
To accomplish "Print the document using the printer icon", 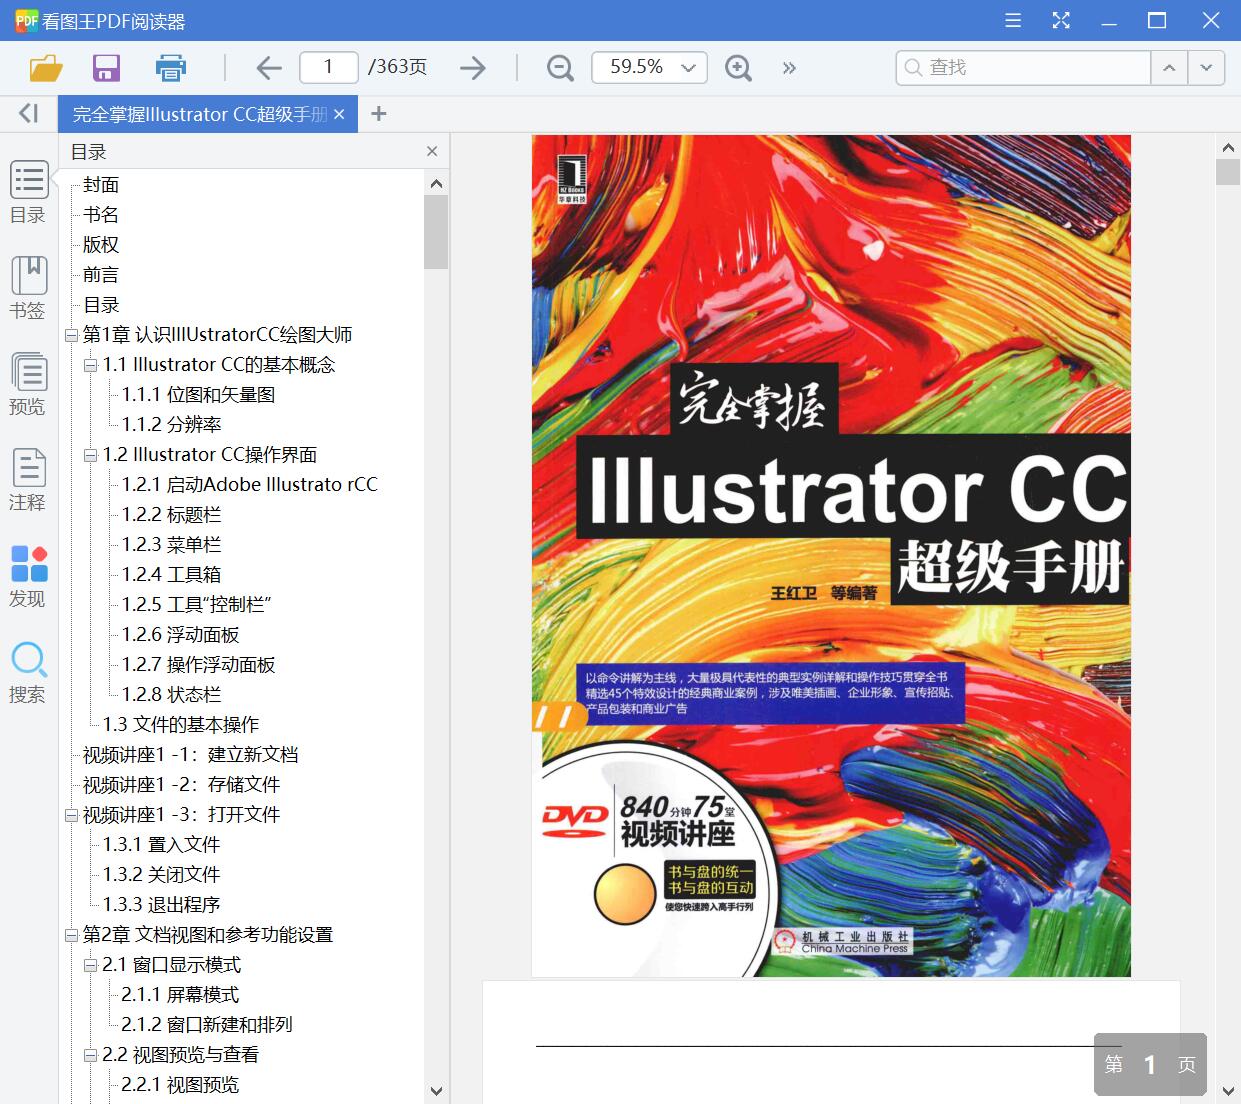I will coord(171,68).
